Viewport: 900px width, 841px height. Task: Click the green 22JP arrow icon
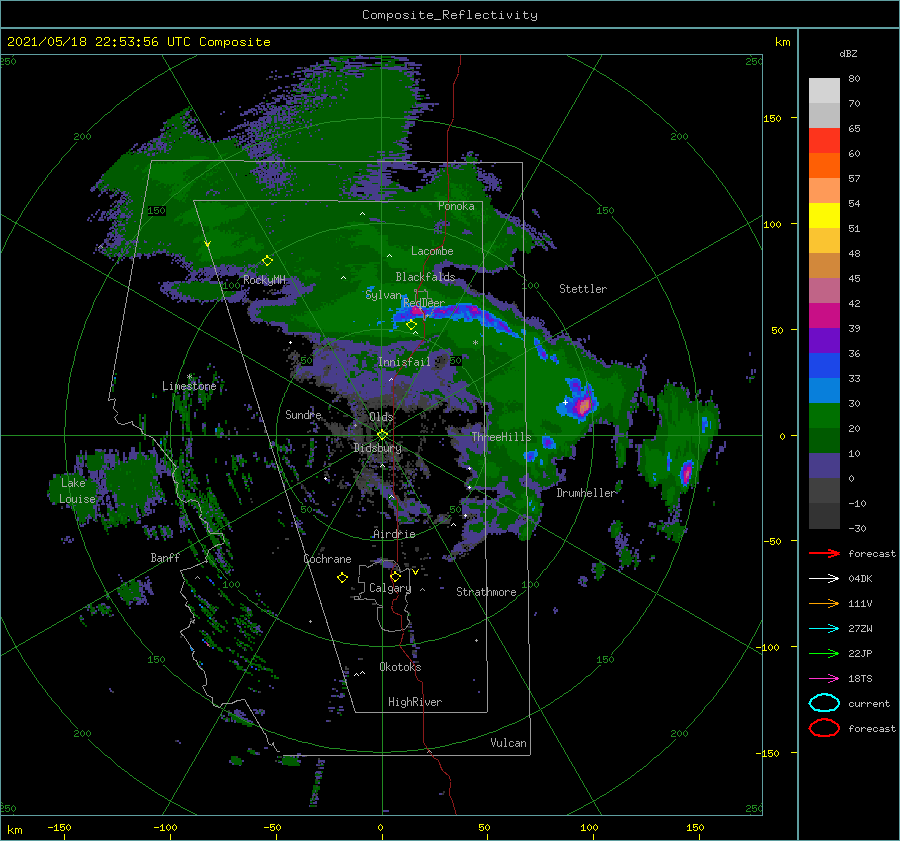[824, 653]
